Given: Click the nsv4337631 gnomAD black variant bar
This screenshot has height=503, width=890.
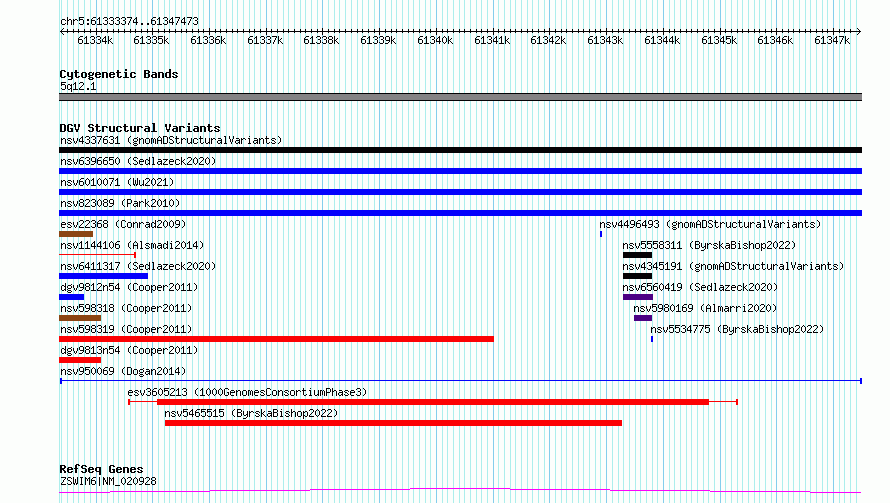Looking at the screenshot, I should [x=460, y=150].
